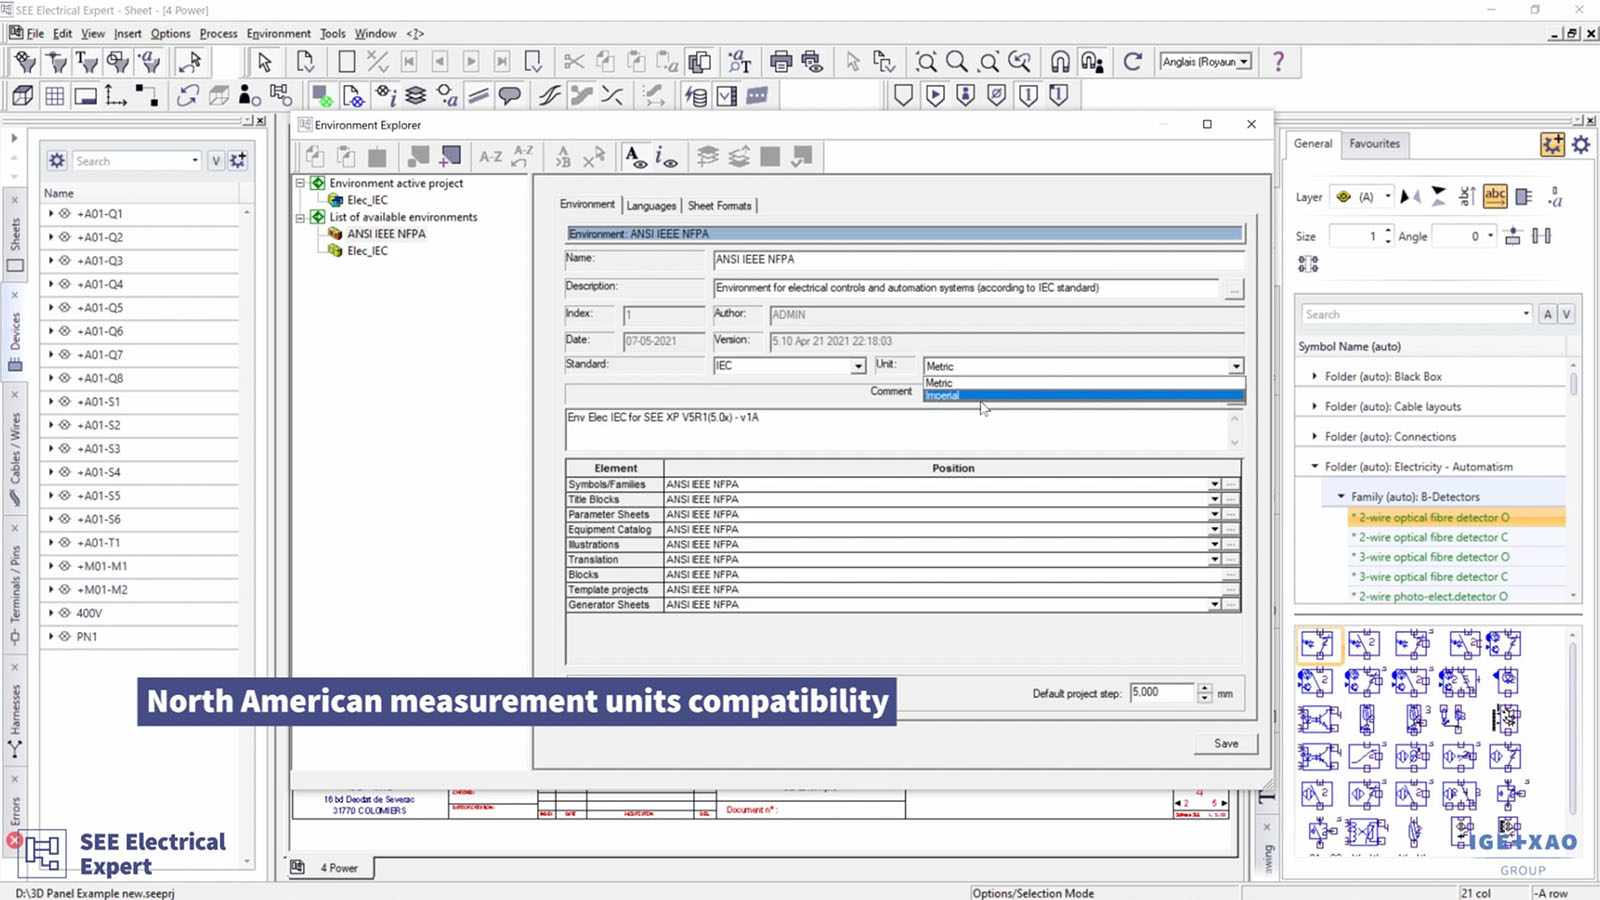Select the arrow pointer selection tool
Screen dimensions: 1600x900
(x=264, y=62)
